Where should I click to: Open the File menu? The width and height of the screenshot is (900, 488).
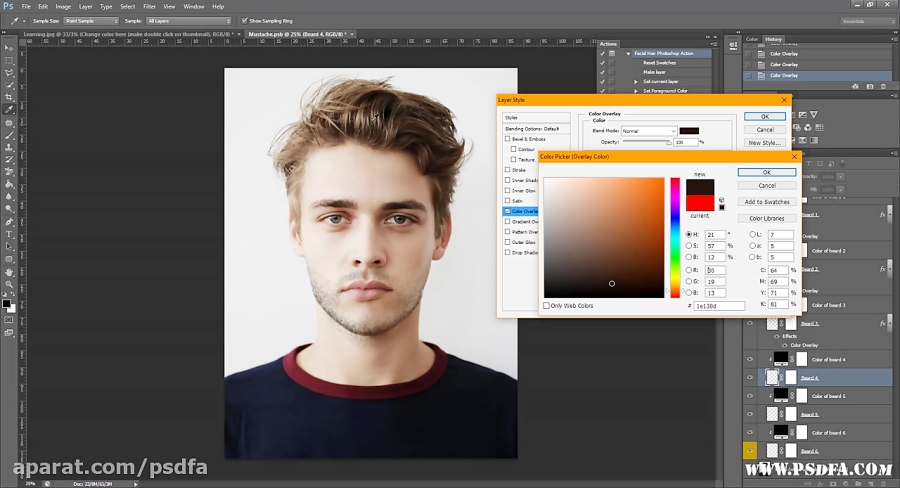click(26, 6)
